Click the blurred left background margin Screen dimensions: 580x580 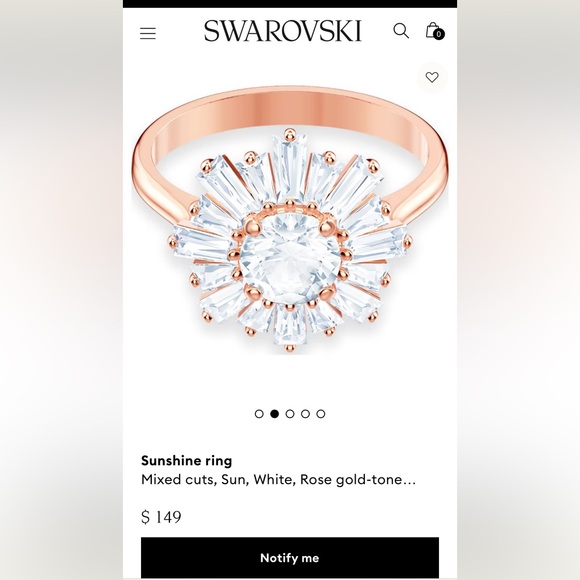pyautogui.click(x=61, y=290)
